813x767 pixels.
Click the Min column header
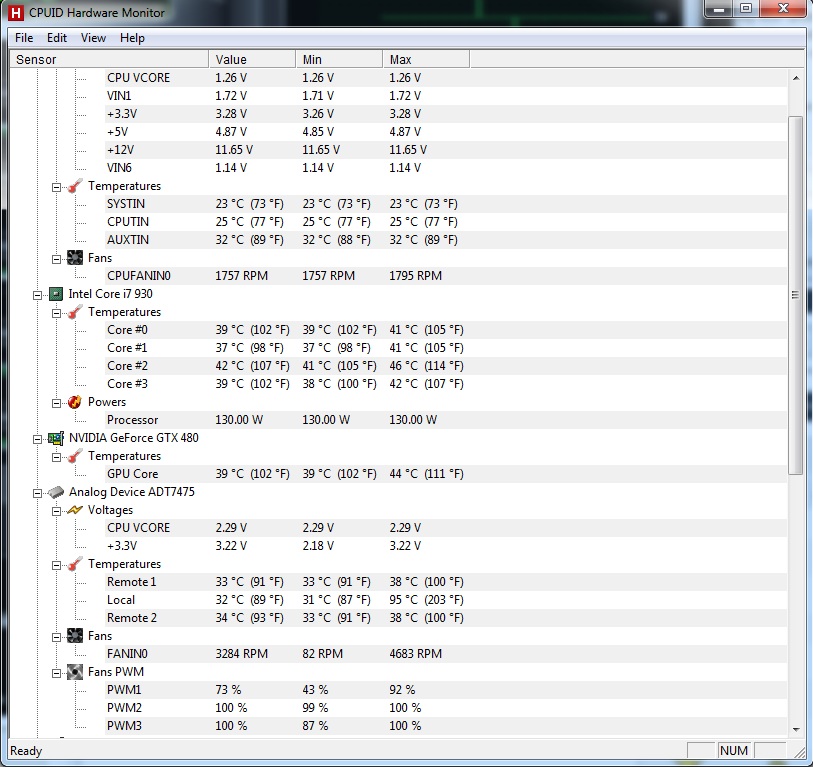[340, 60]
